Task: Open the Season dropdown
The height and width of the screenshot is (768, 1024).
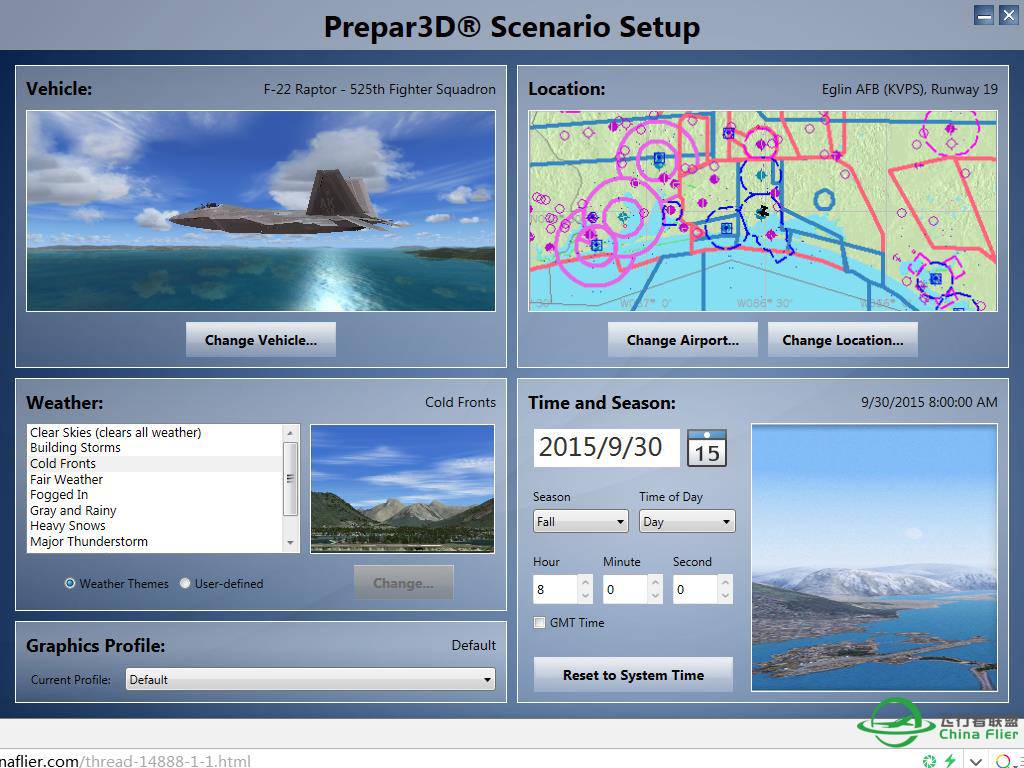Action: [x=580, y=521]
